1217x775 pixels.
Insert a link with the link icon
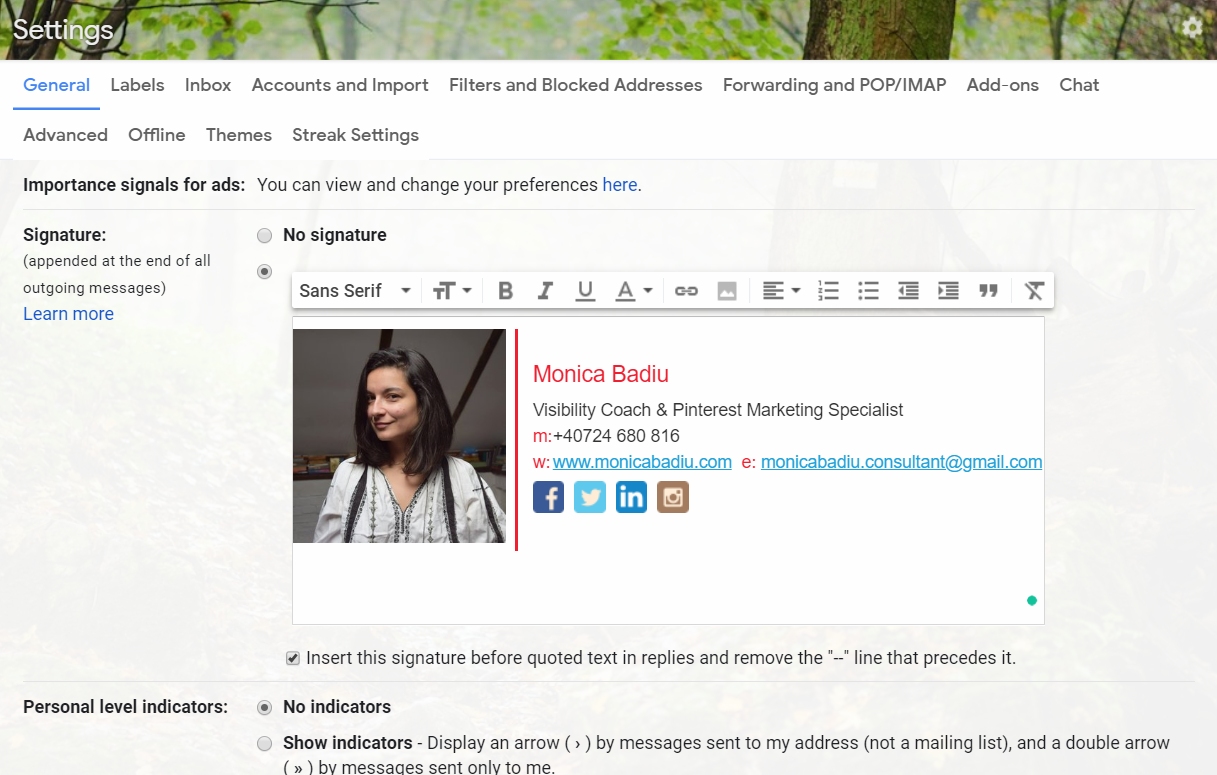point(686,291)
